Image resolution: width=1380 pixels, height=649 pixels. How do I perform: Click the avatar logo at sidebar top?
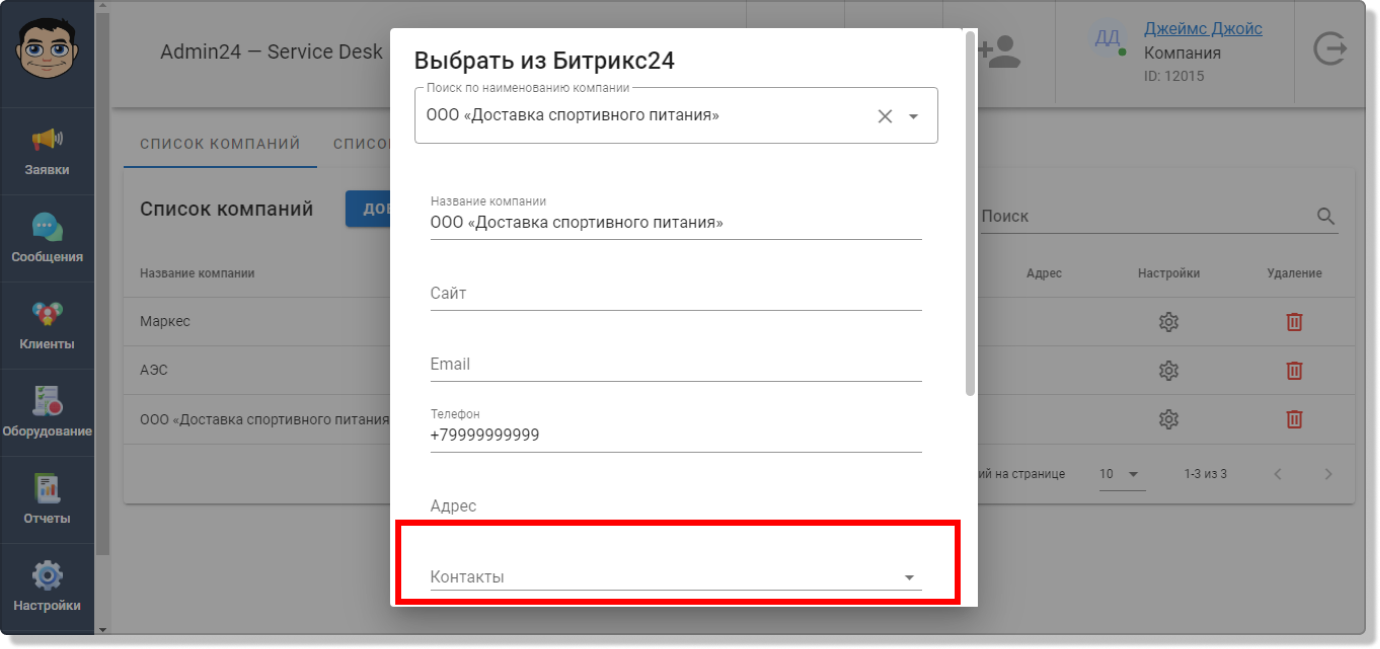(47, 47)
